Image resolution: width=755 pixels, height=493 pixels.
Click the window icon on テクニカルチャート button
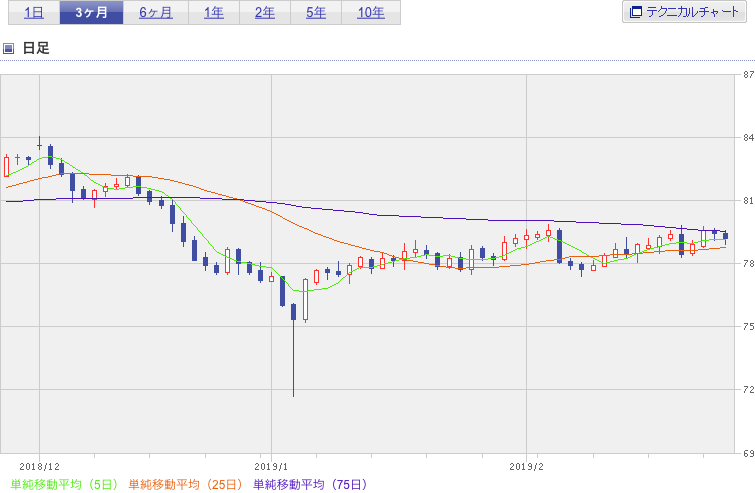coord(636,12)
